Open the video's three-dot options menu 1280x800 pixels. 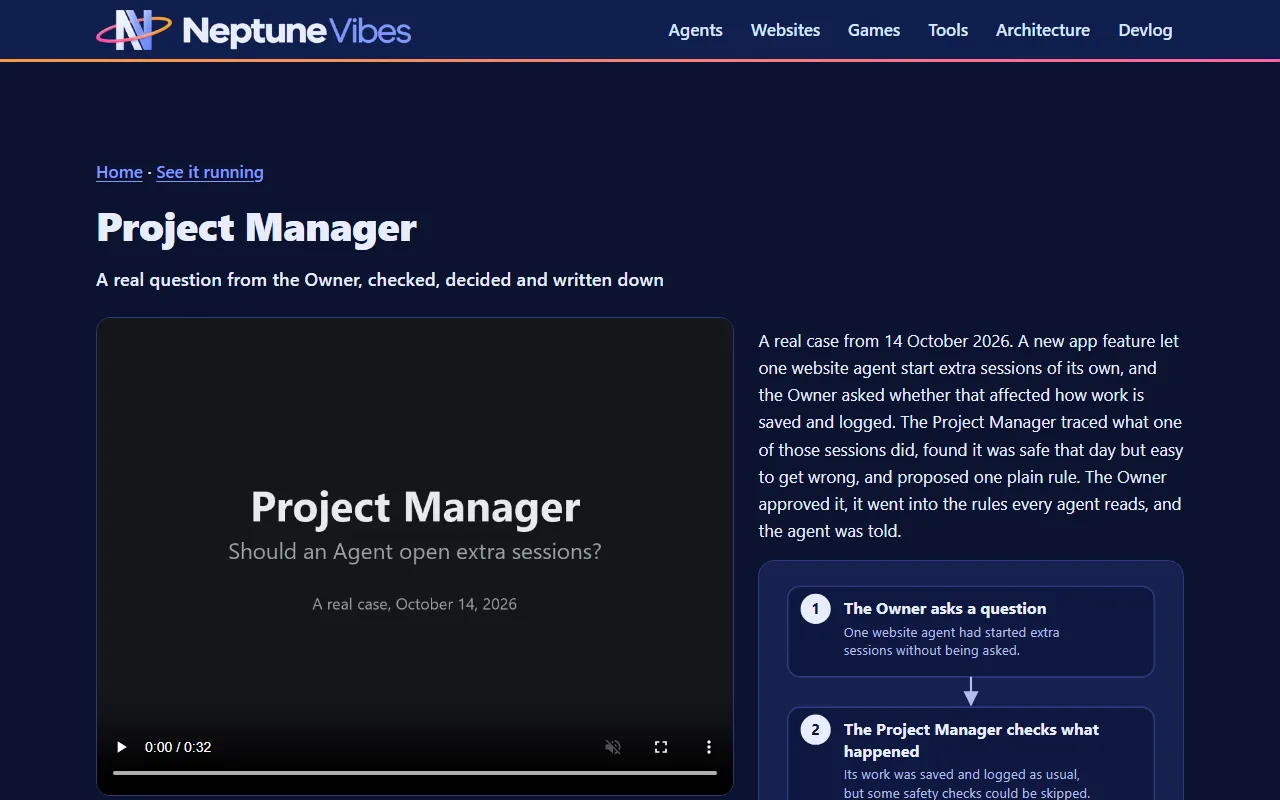coord(709,747)
